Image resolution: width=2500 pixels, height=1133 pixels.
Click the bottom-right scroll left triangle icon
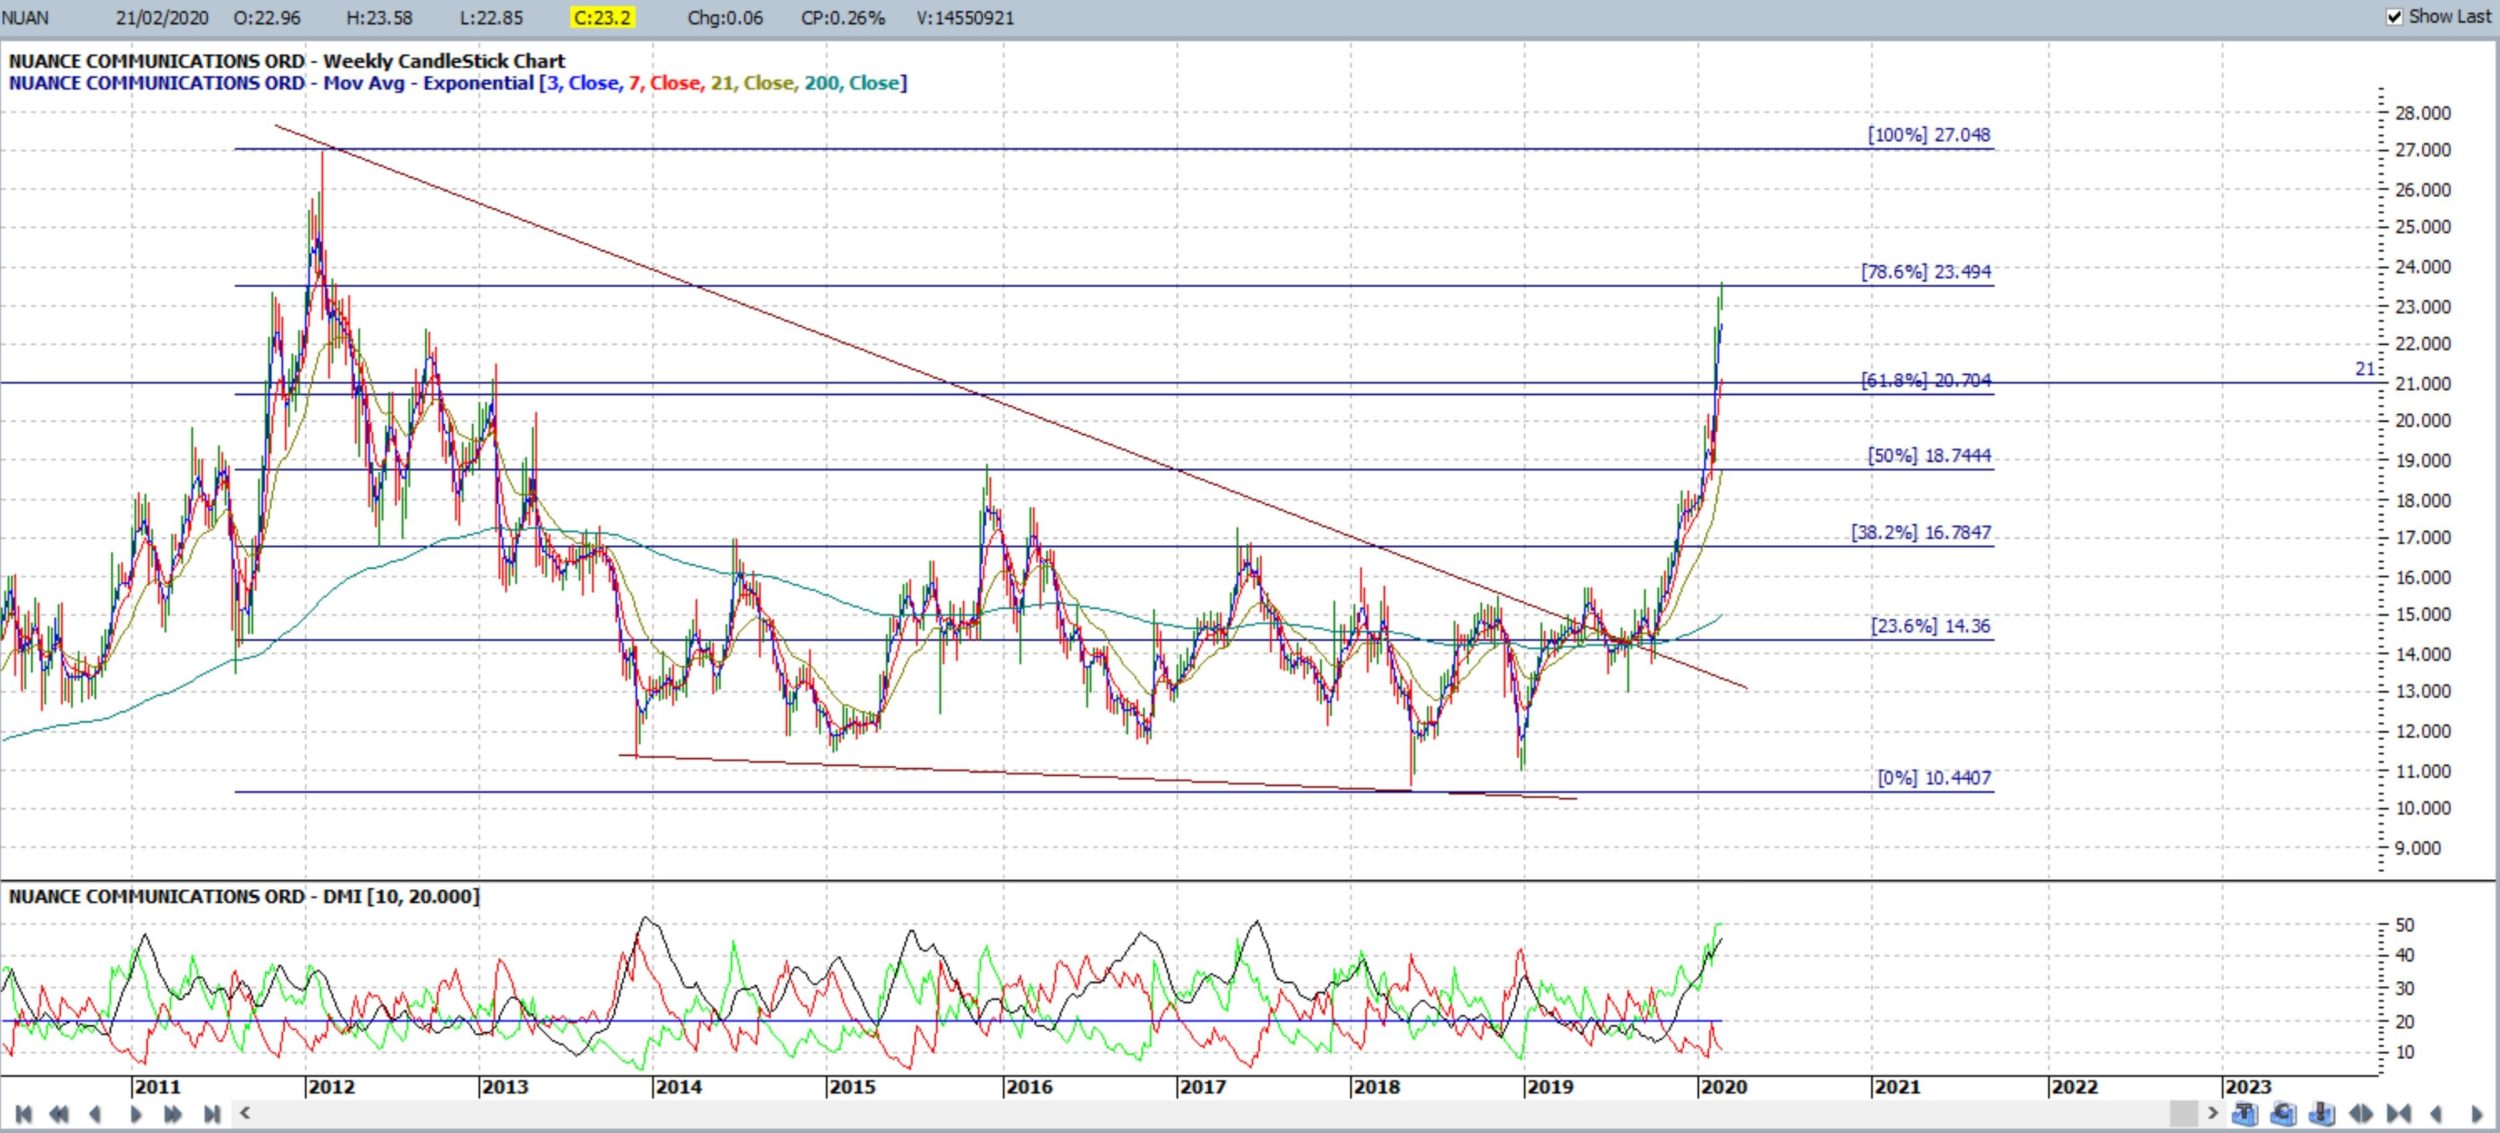click(x=2436, y=1113)
